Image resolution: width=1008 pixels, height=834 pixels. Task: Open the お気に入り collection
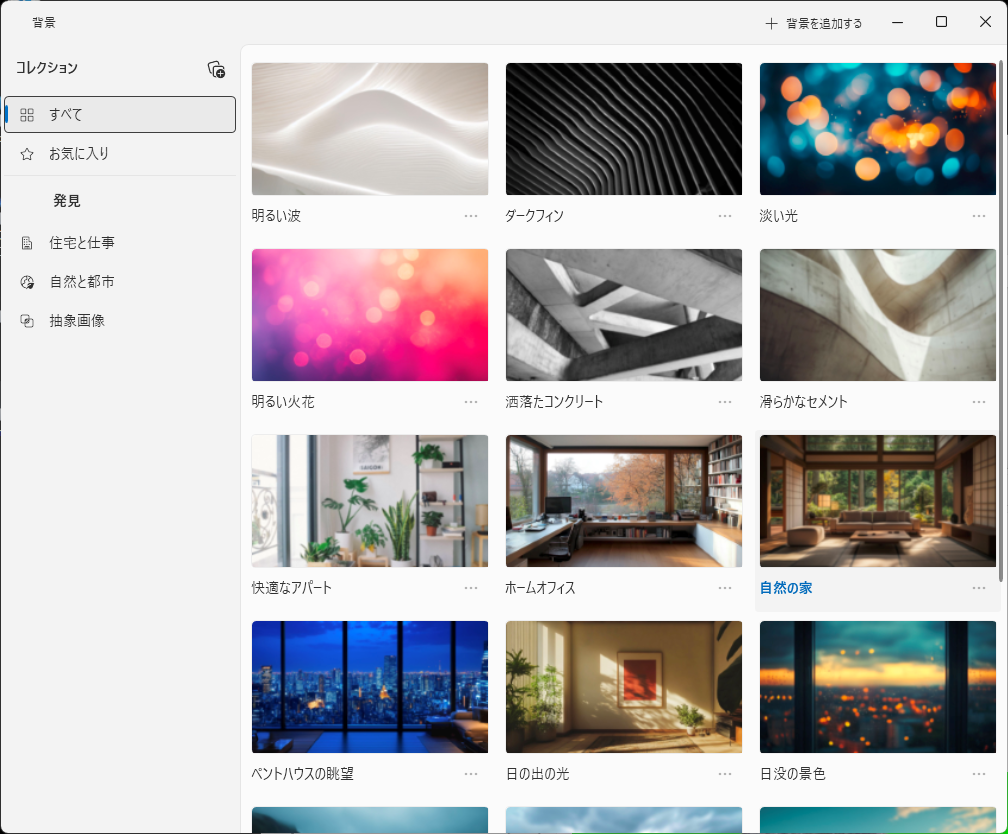120,154
